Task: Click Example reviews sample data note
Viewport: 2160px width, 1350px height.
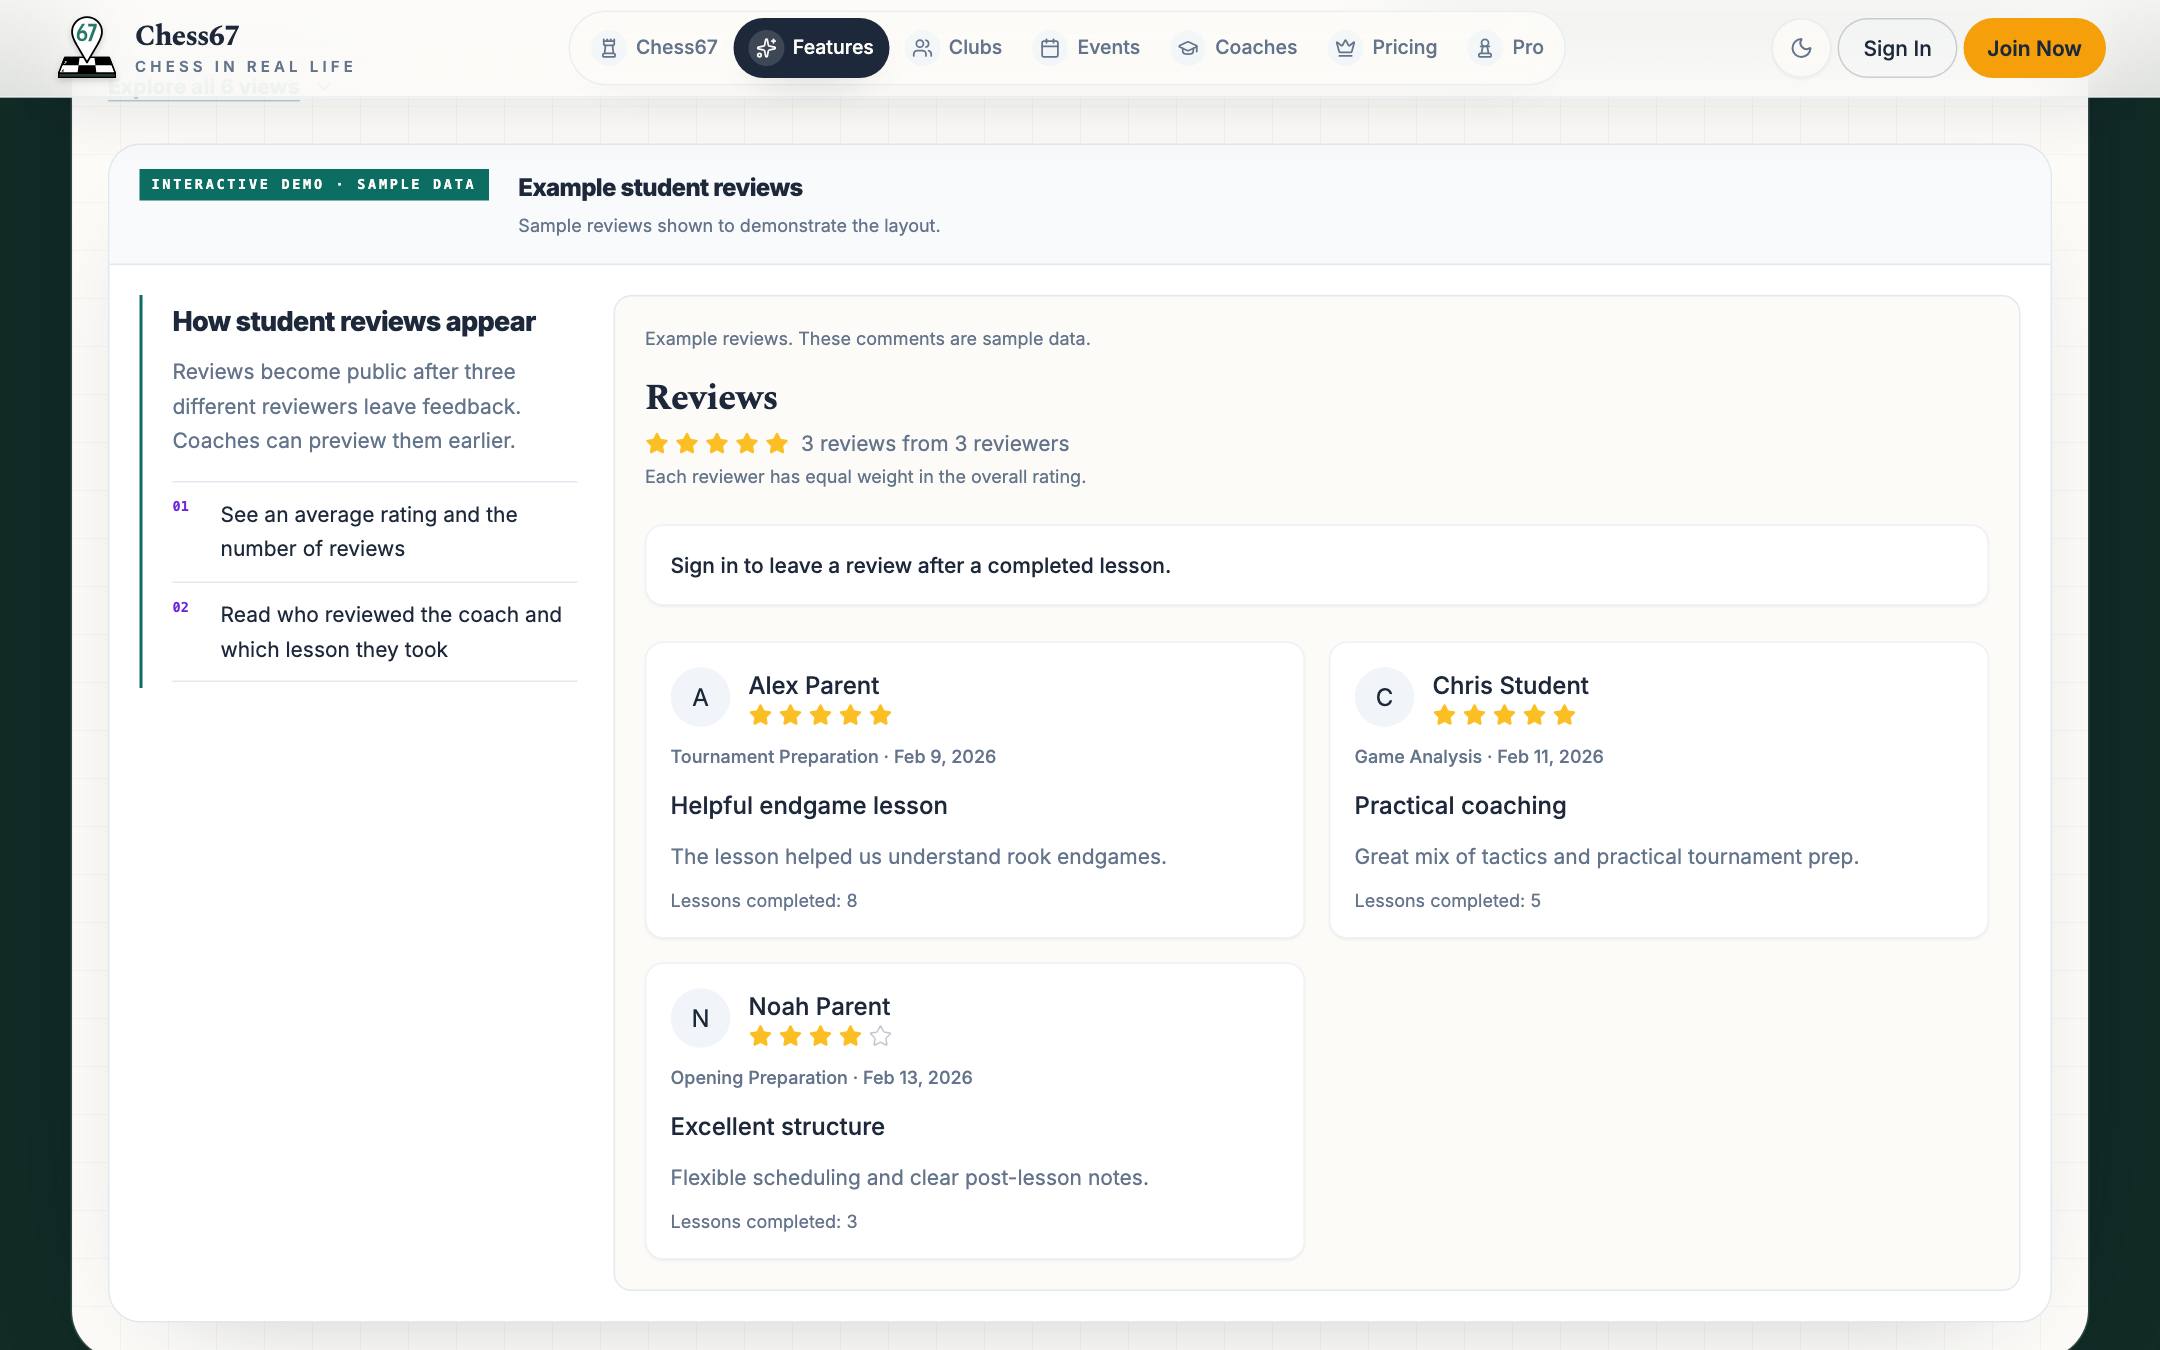Action: (867, 338)
